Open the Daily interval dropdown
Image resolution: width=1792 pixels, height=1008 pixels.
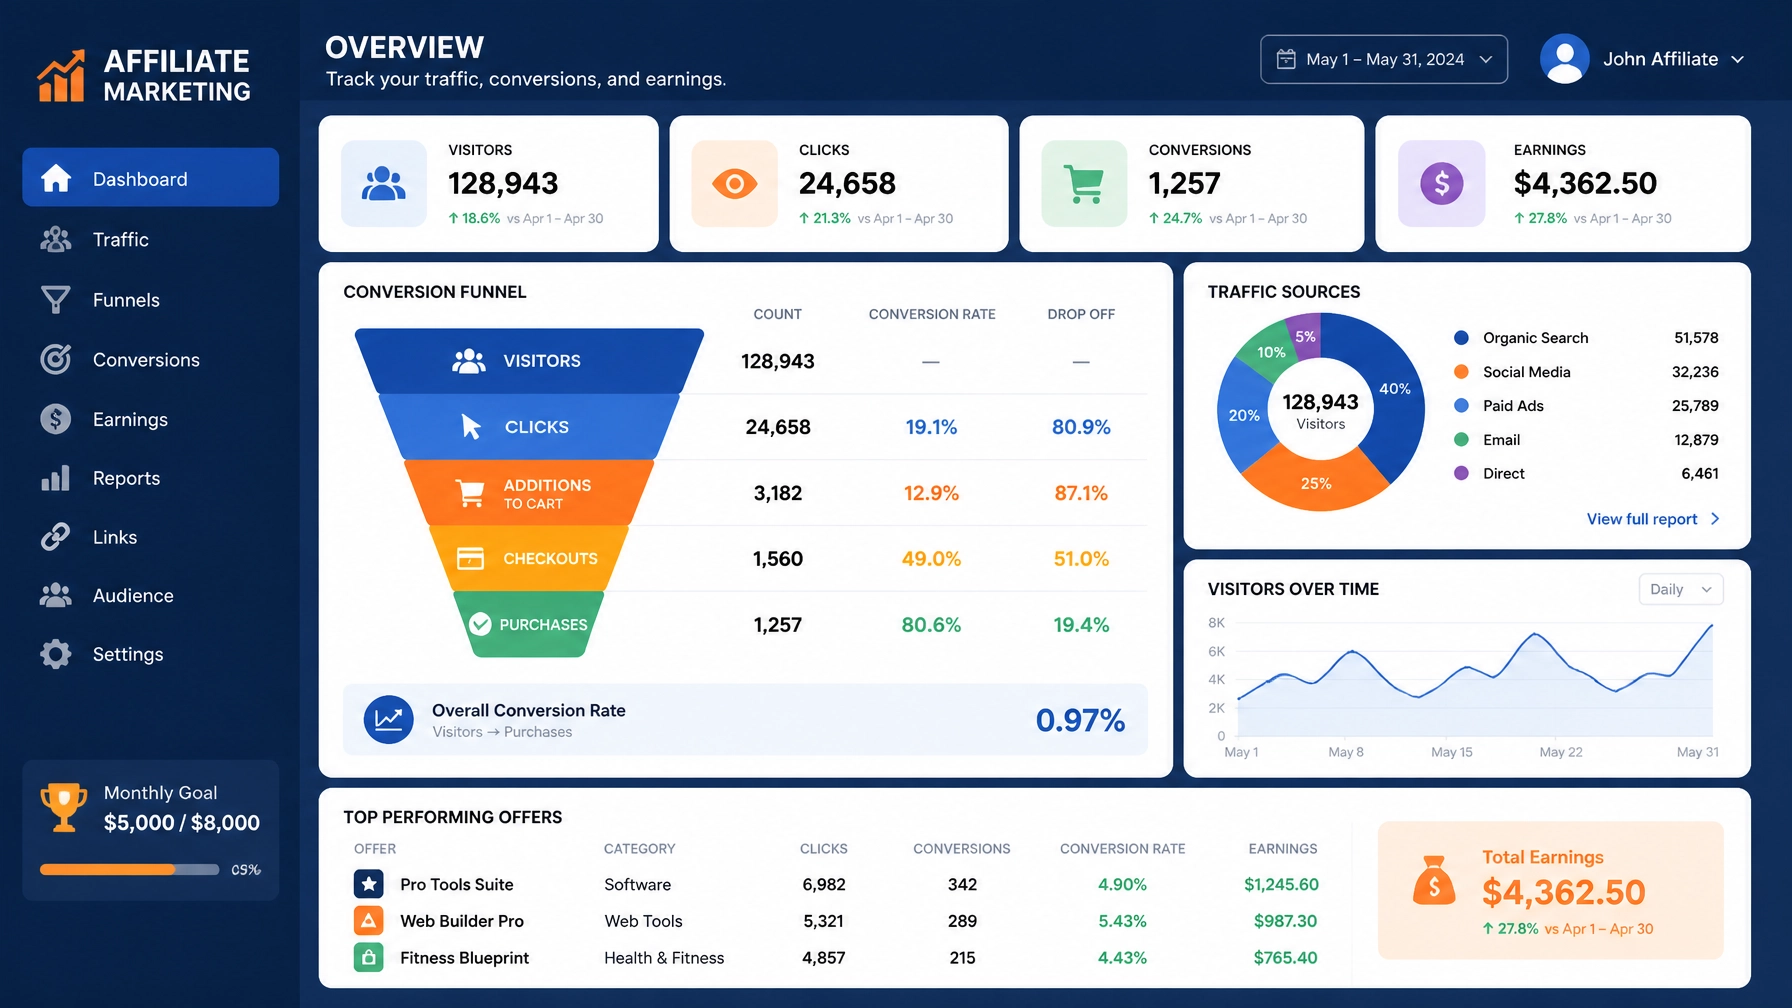tap(1681, 589)
